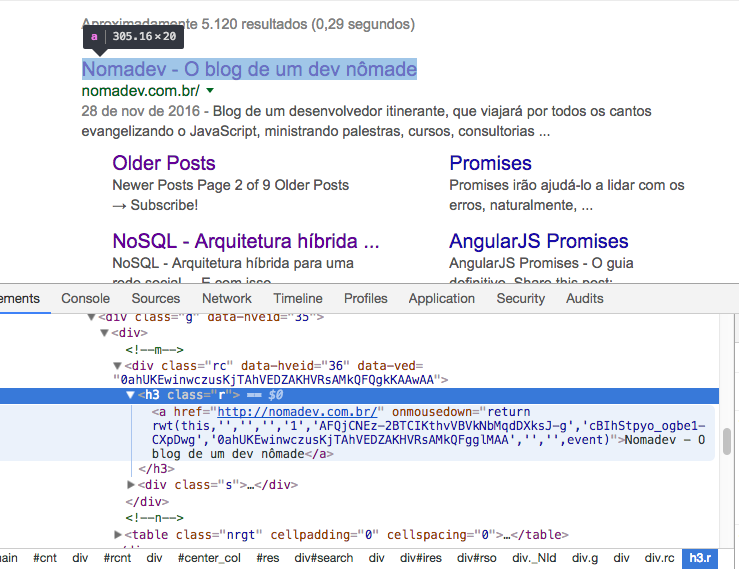739x569 pixels.
Task: Switch to the Elements tab in DevTools
Action: pos(20,298)
